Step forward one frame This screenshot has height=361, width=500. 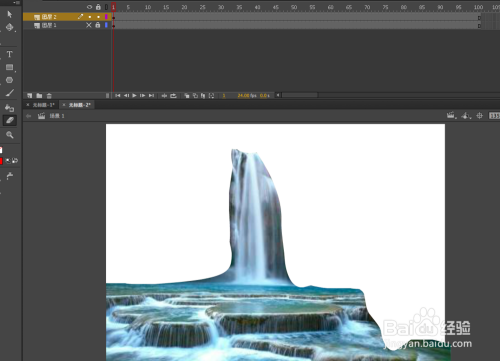click(143, 96)
